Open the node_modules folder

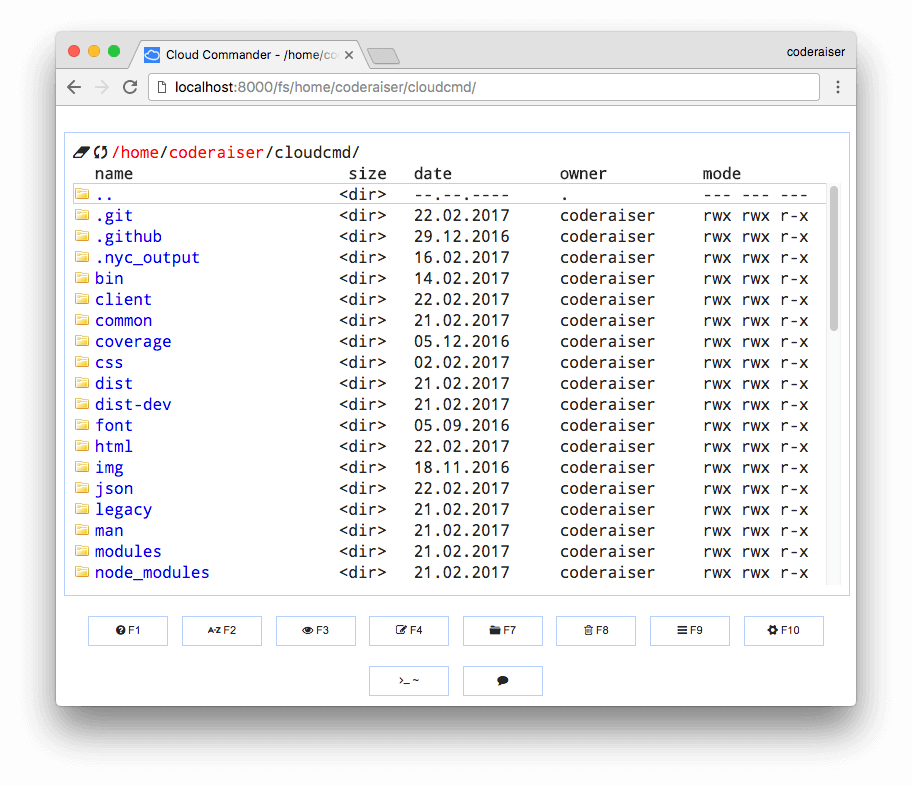(152, 573)
